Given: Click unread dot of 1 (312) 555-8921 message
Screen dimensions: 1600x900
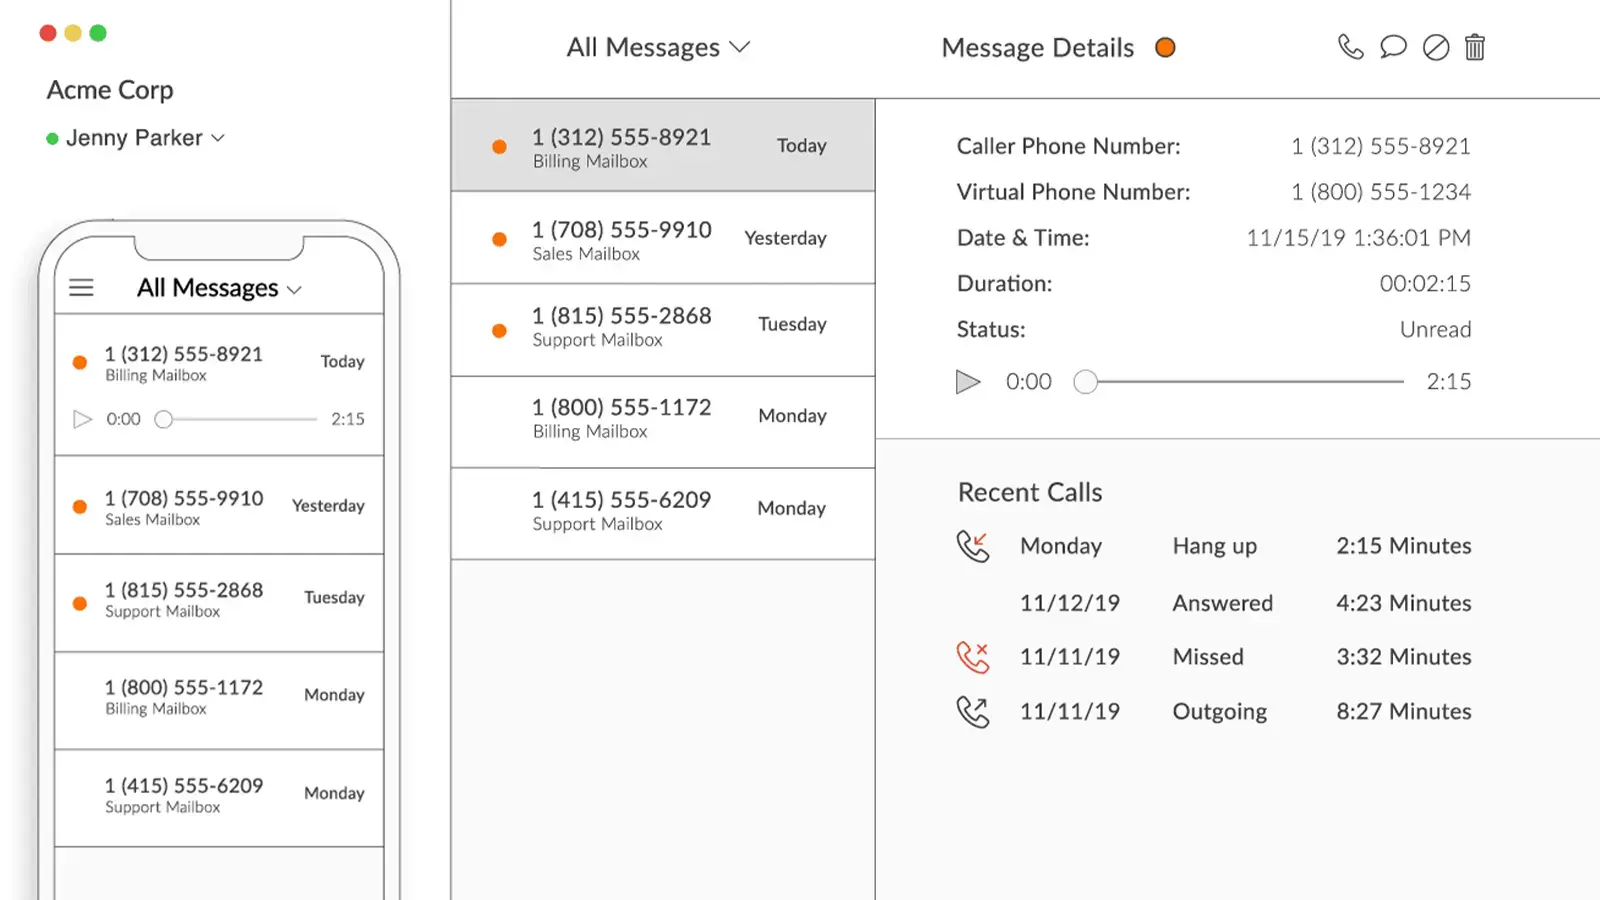Looking at the screenshot, I should pyautogui.click(x=499, y=147).
